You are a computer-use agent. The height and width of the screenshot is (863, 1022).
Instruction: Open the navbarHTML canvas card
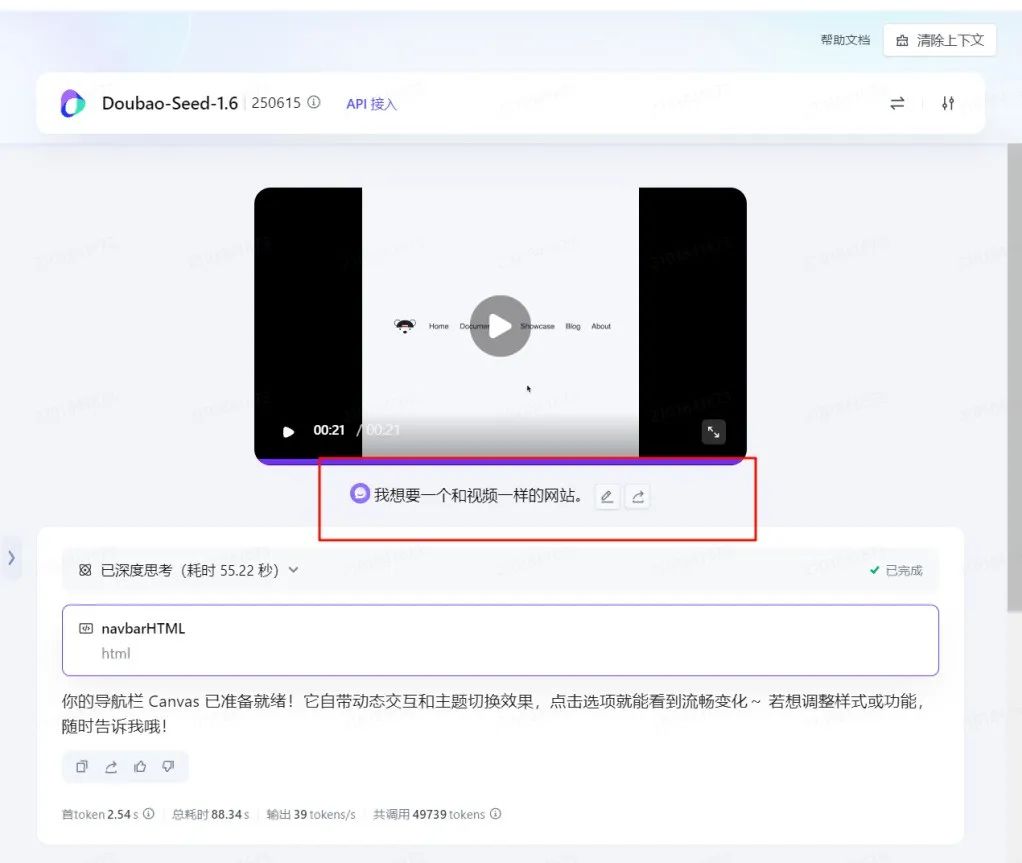[500, 640]
